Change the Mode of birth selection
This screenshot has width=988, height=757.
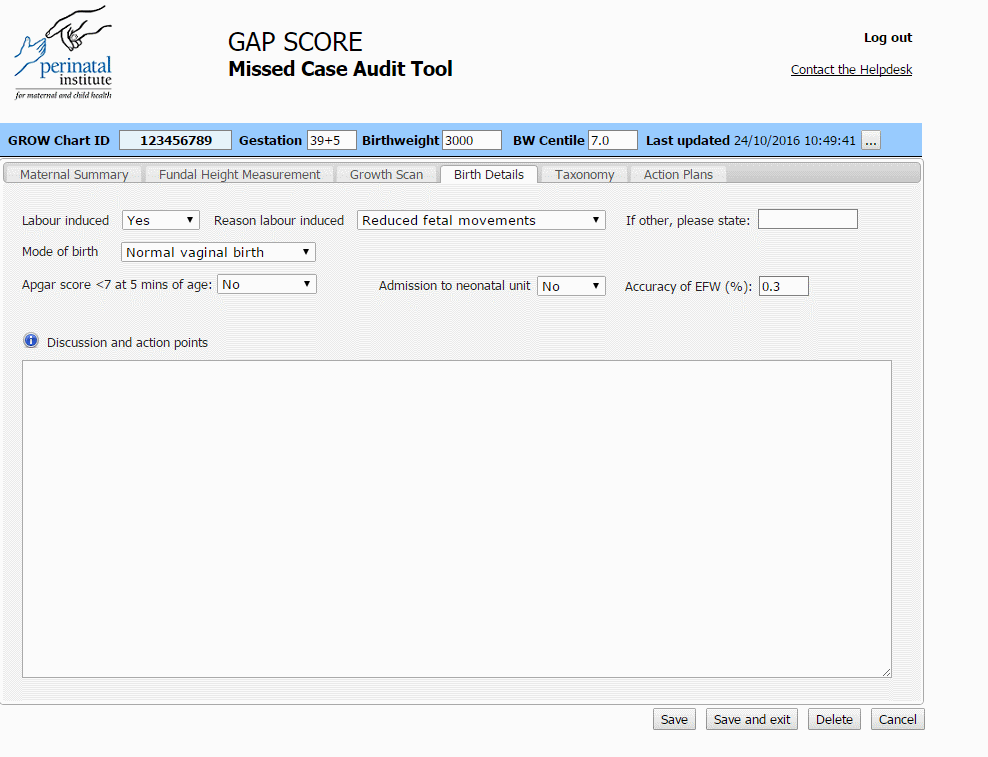(217, 252)
